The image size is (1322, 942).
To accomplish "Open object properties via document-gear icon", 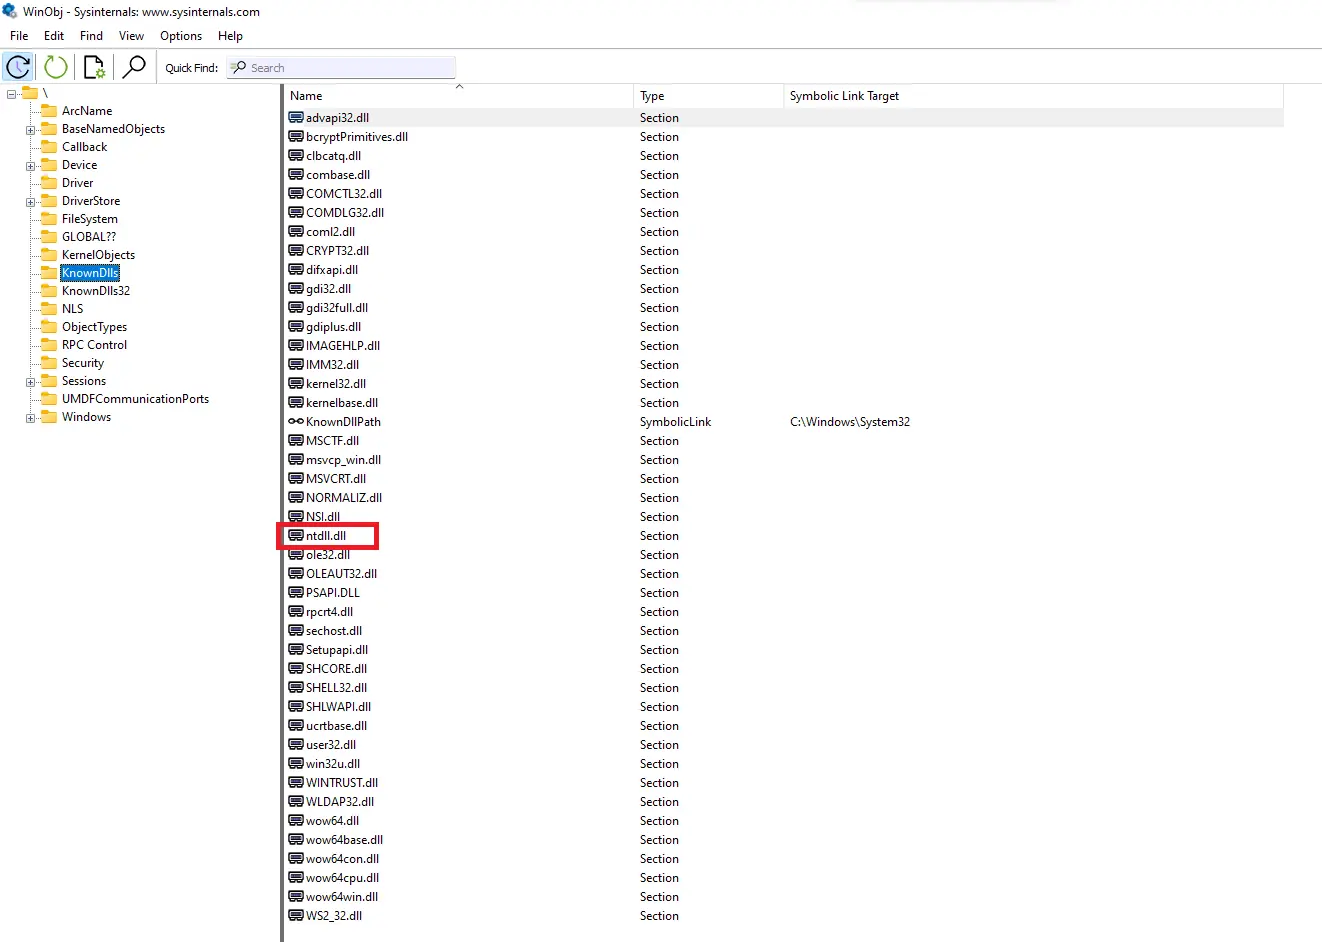I will (x=95, y=67).
